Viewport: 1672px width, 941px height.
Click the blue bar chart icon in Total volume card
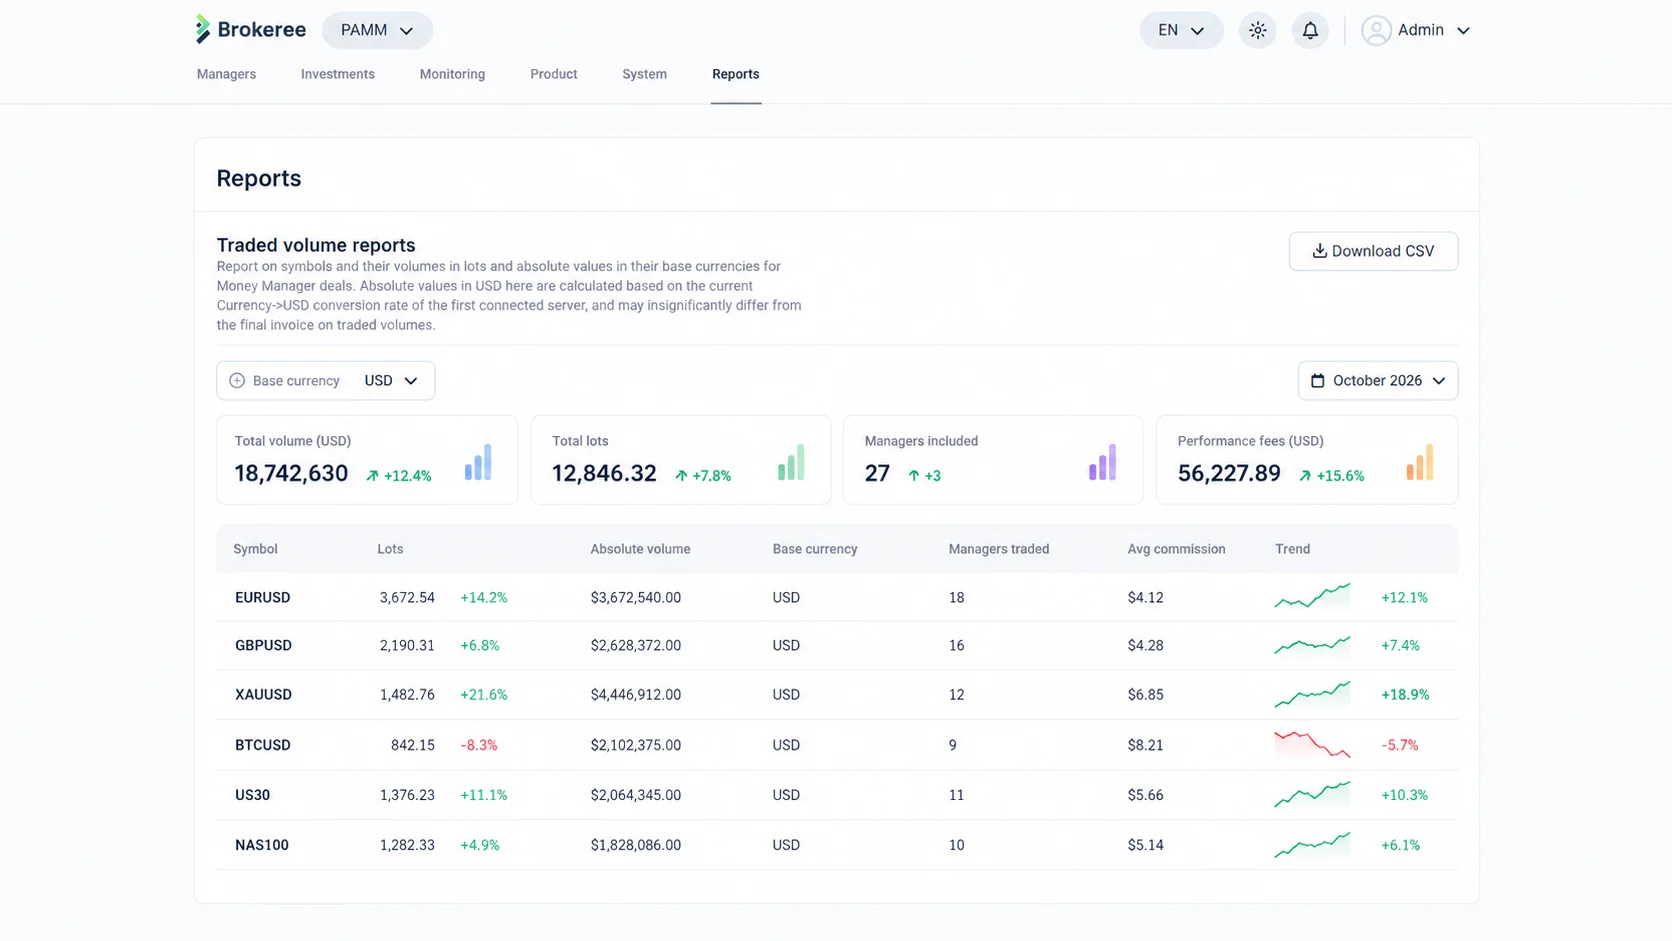478,462
